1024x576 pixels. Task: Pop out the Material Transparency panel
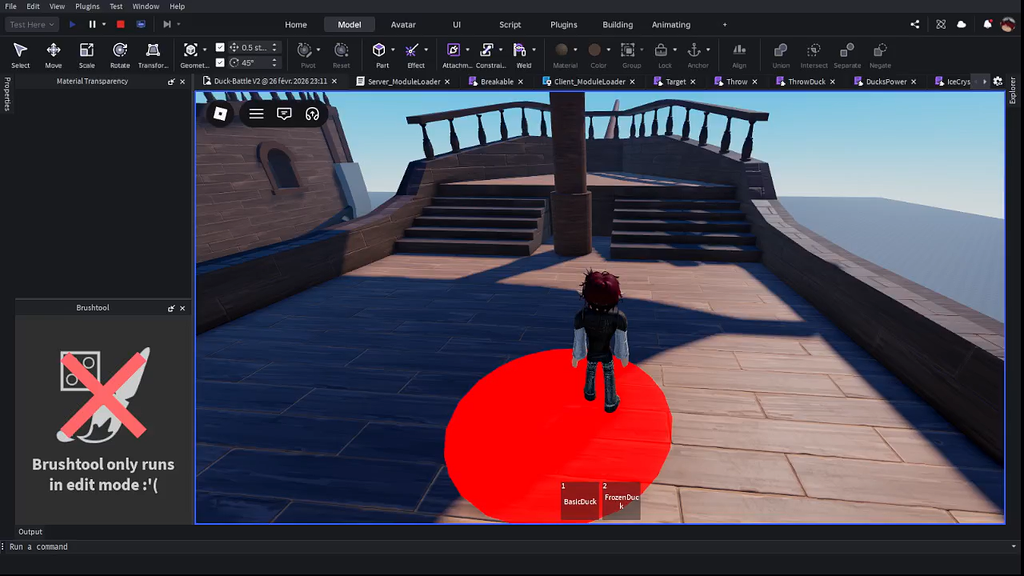(171, 82)
